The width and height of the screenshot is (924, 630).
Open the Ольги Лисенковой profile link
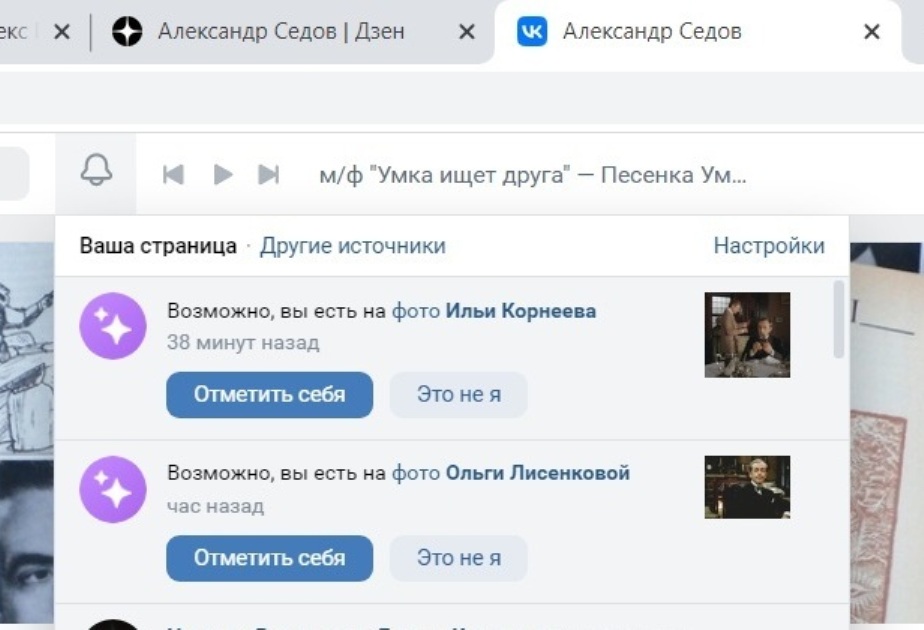(x=537, y=473)
